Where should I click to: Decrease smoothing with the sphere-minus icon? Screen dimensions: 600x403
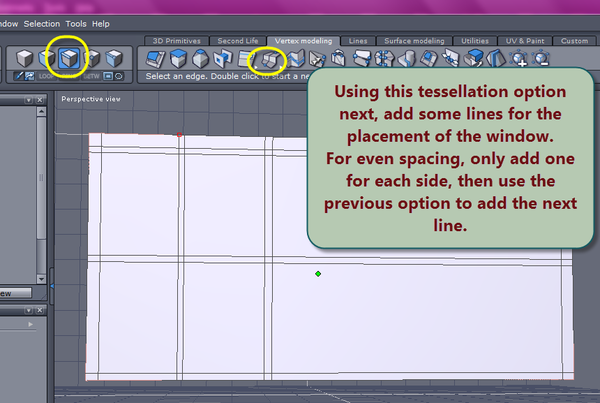point(541,59)
